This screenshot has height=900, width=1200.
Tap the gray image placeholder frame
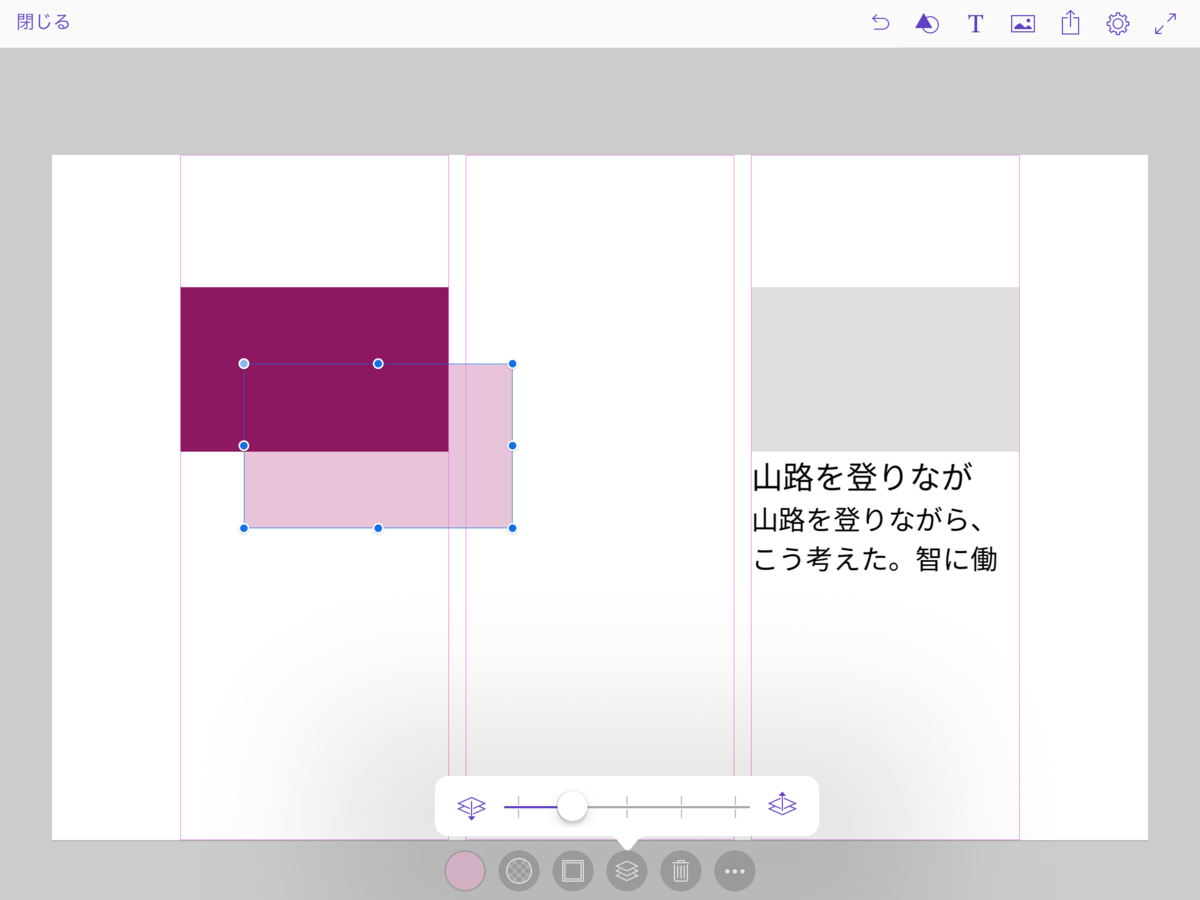[x=884, y=368]
